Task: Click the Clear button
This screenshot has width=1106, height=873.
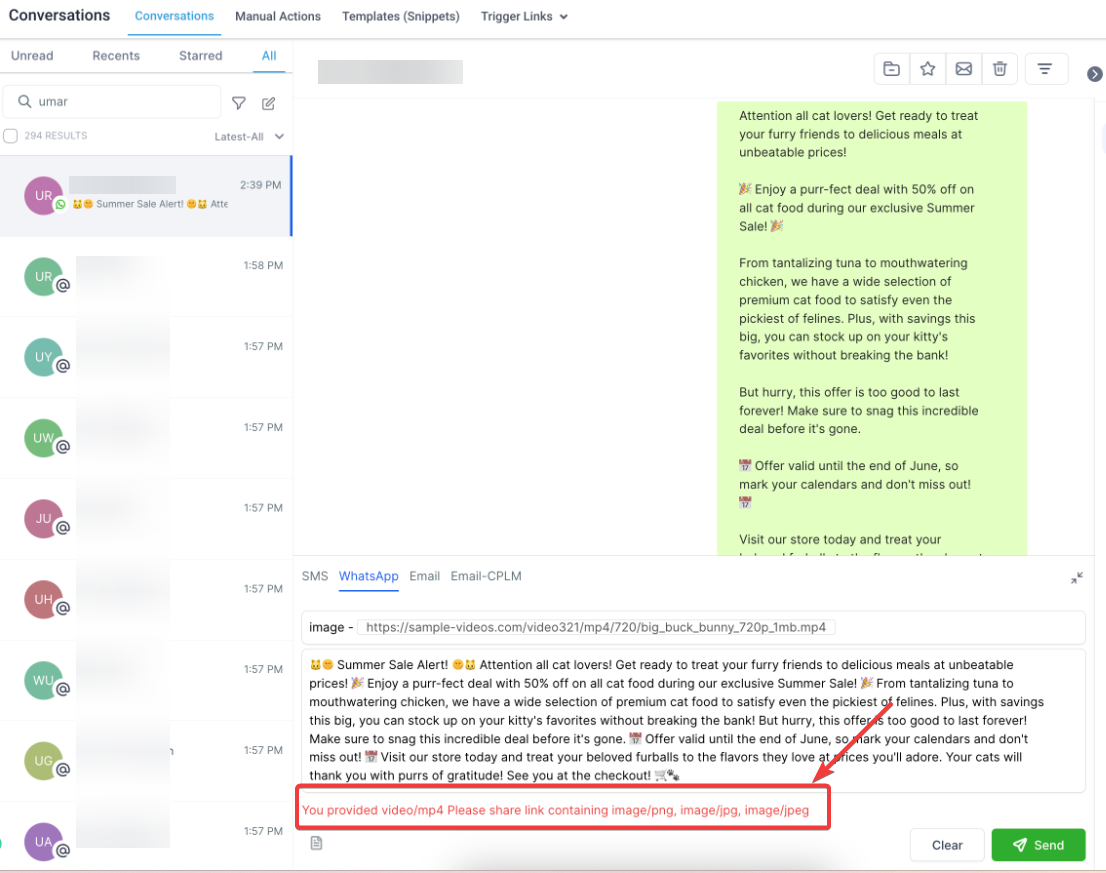Action: click(x=947, y=845)
